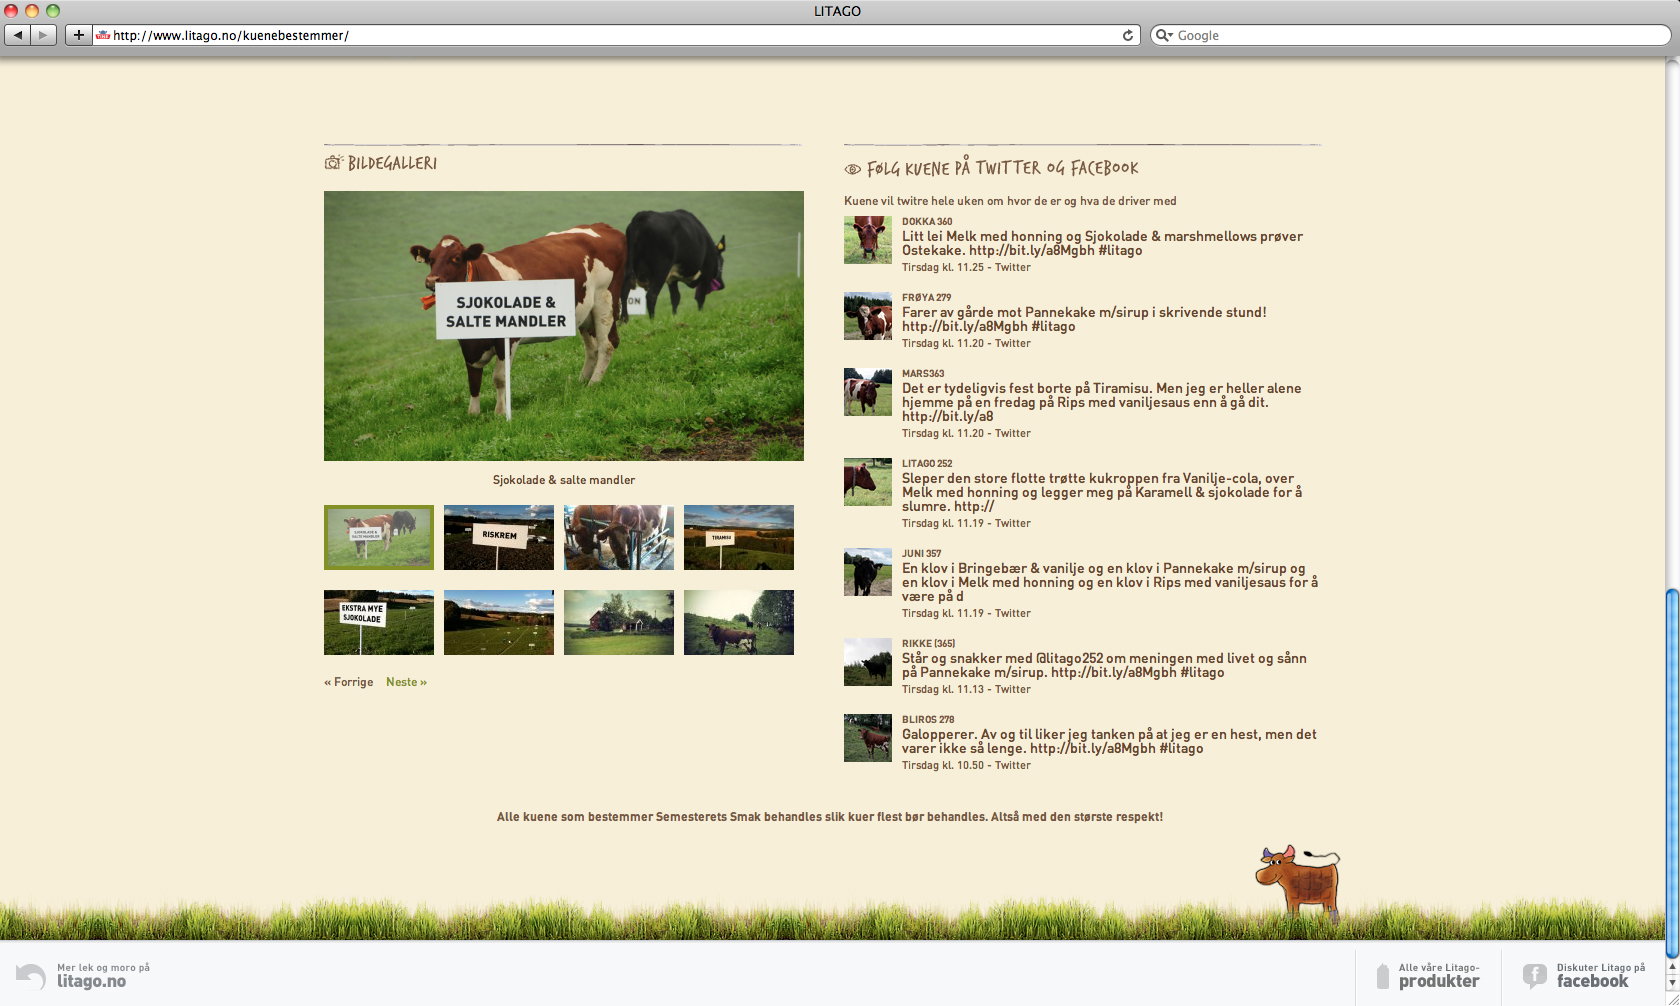Select the Tiramisu sign thumbnail

point(739,537)
